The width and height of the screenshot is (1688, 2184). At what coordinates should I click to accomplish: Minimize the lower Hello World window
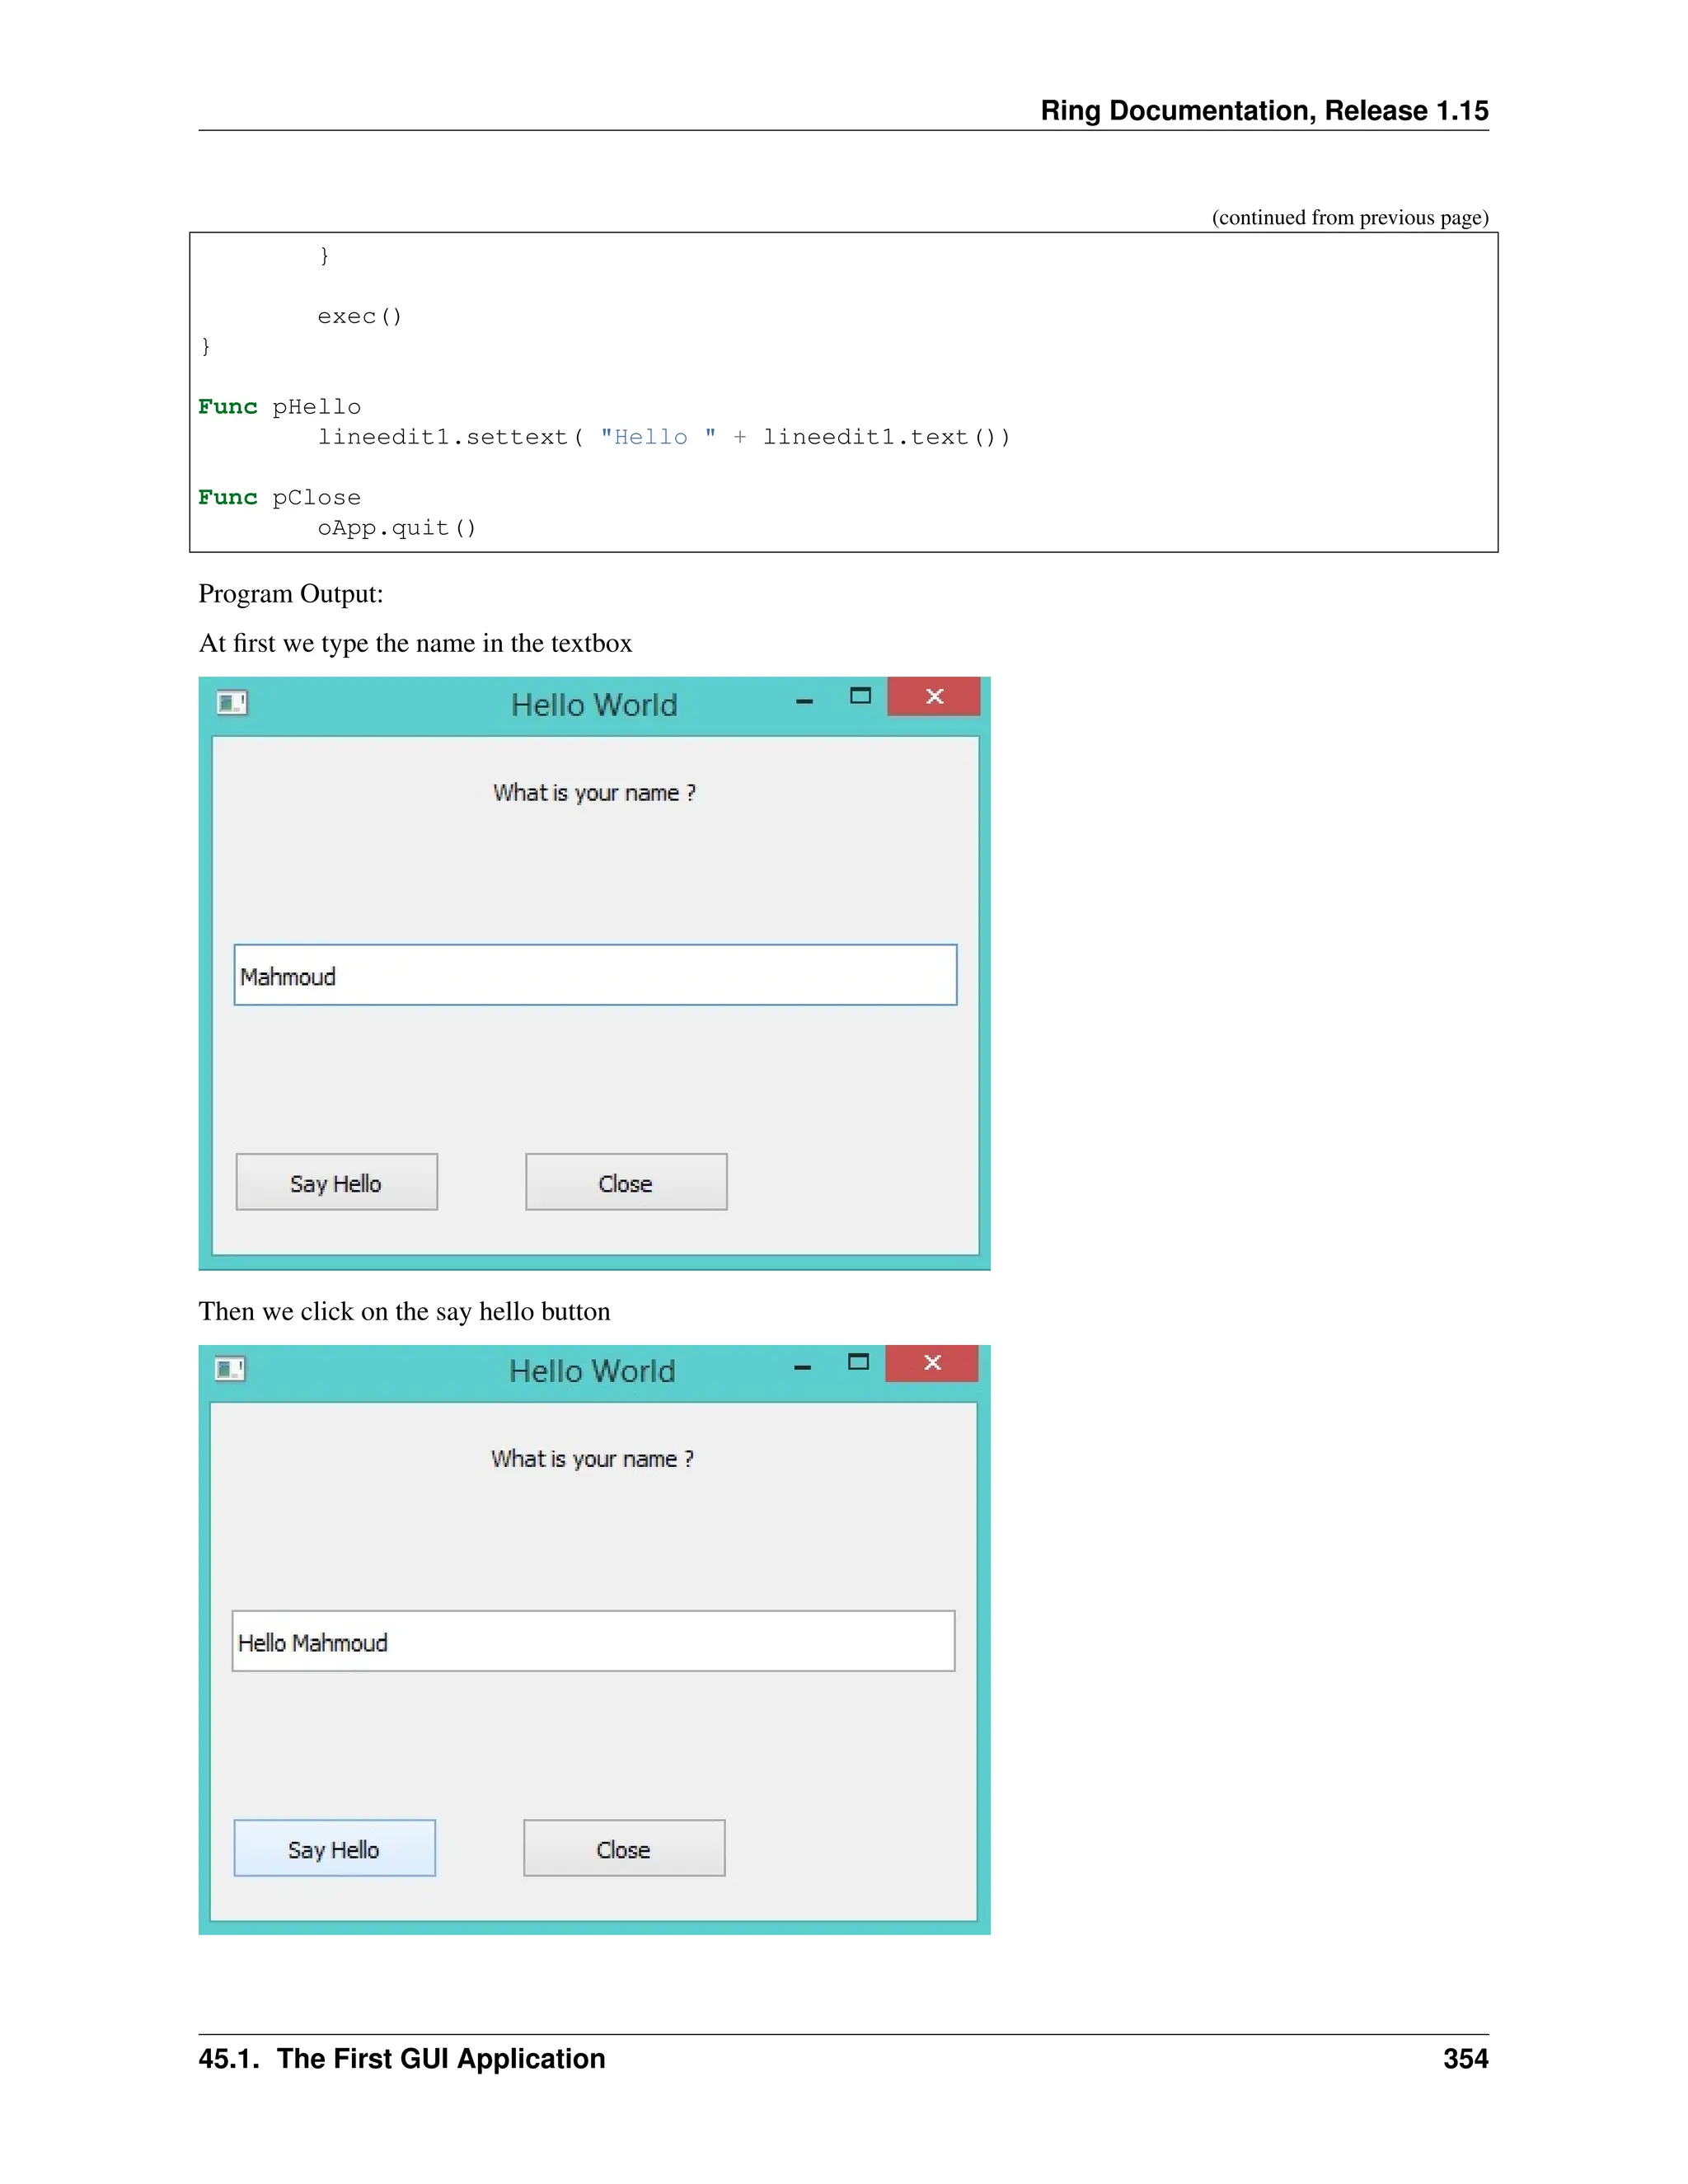(802, 1367)
